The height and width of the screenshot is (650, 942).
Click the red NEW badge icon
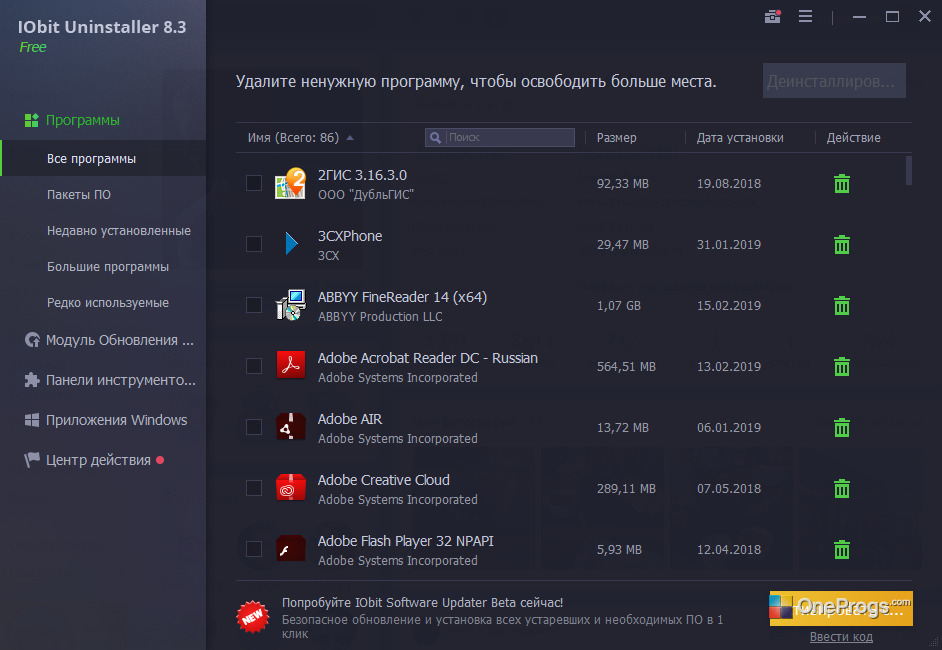click(x=252, y=616)
